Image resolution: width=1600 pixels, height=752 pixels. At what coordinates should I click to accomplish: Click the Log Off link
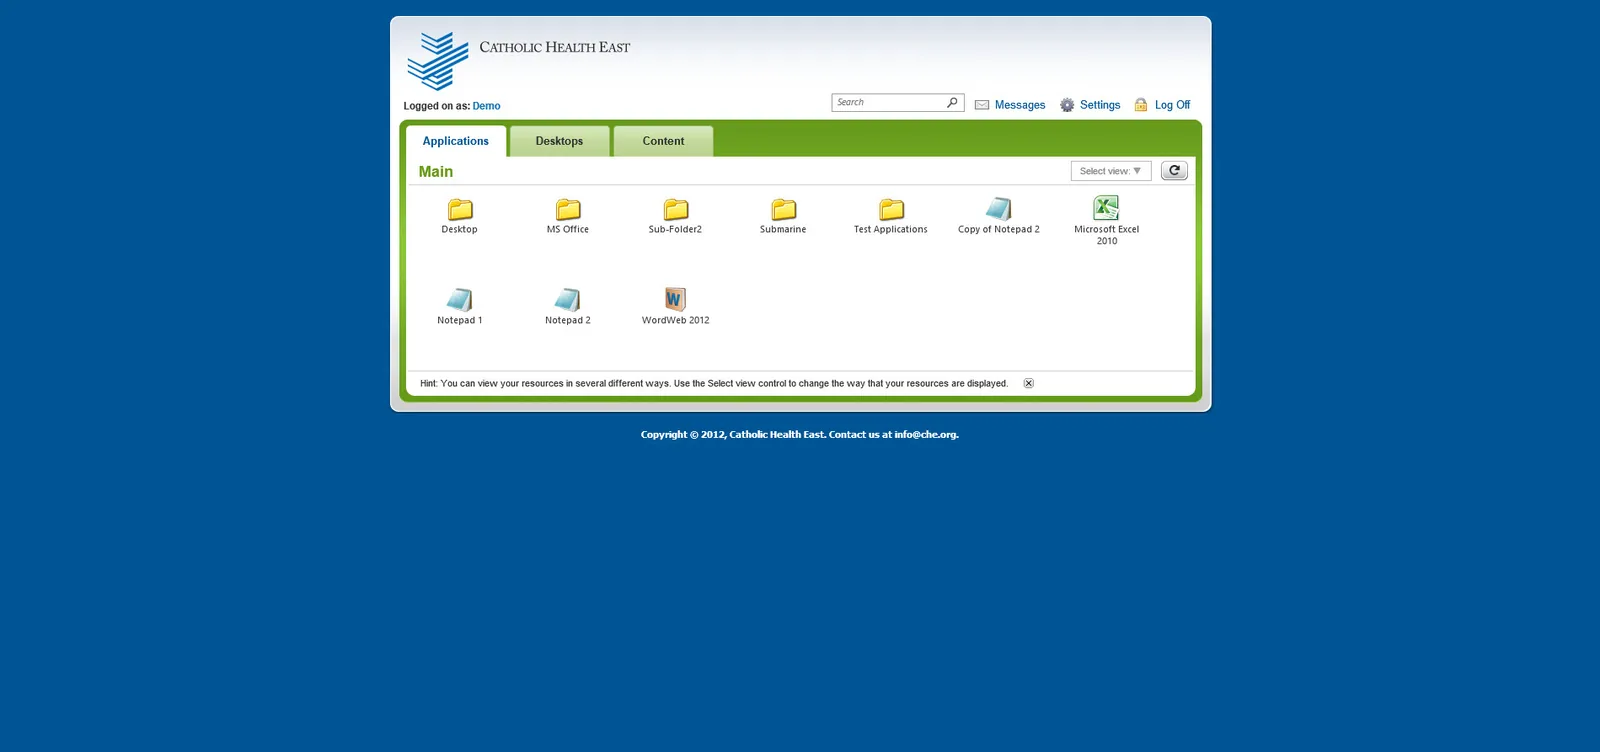(x=1172, y=105)
